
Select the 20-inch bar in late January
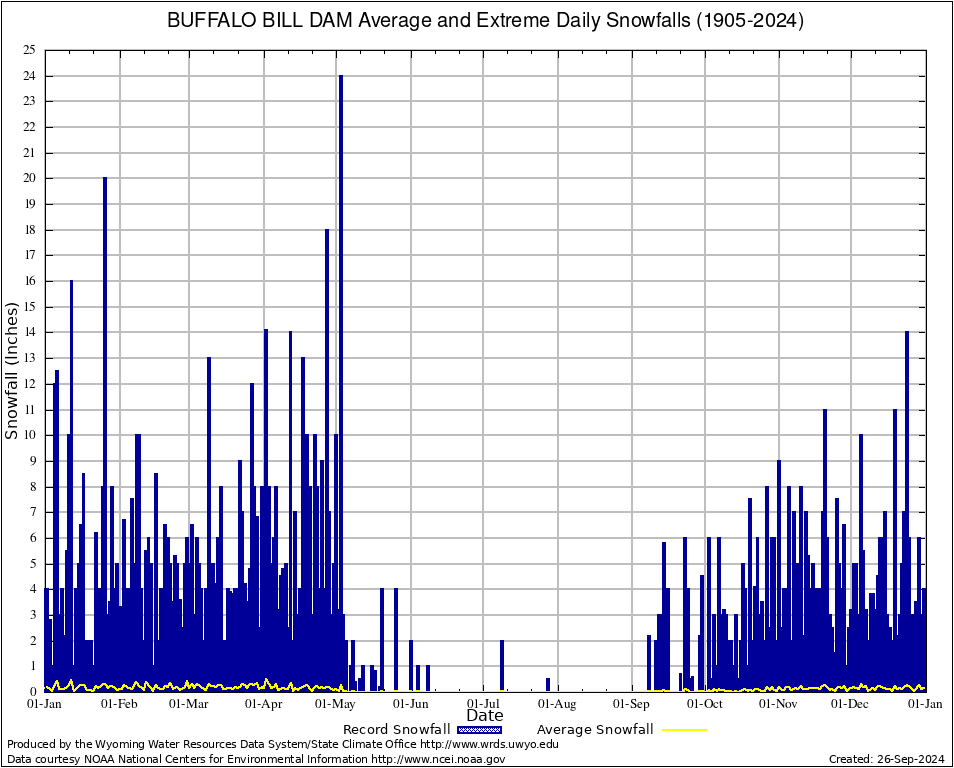coord(105,430)
